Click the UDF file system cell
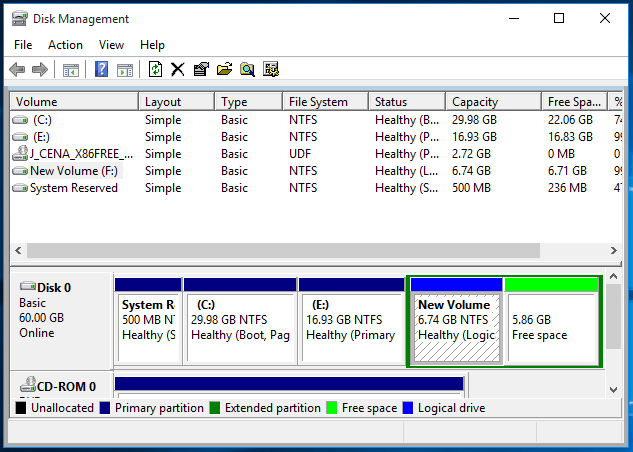Viewport: 633px width, 452px height. 300,154
